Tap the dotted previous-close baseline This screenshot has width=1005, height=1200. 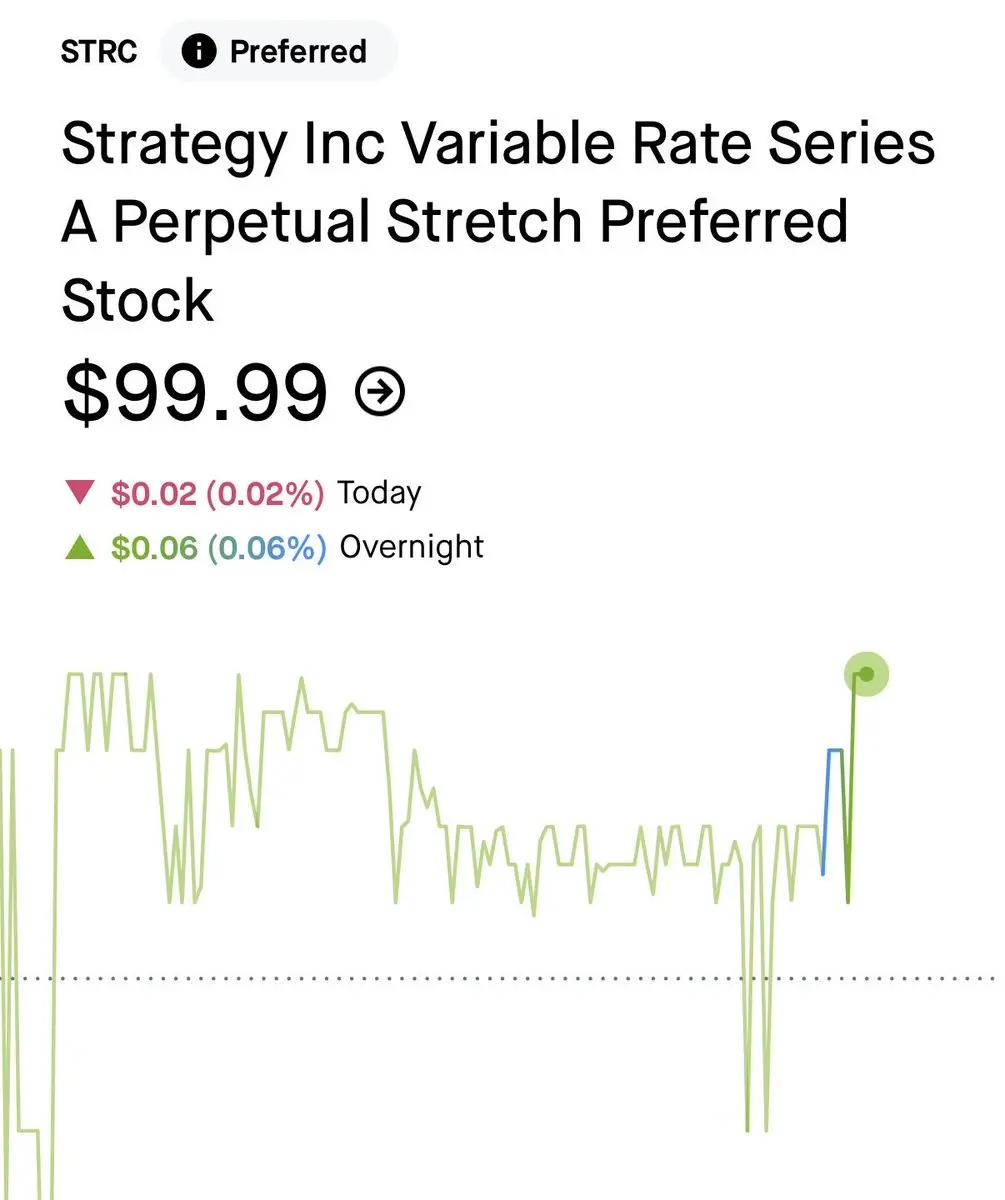pyautogui.click(x=502, y=978)
